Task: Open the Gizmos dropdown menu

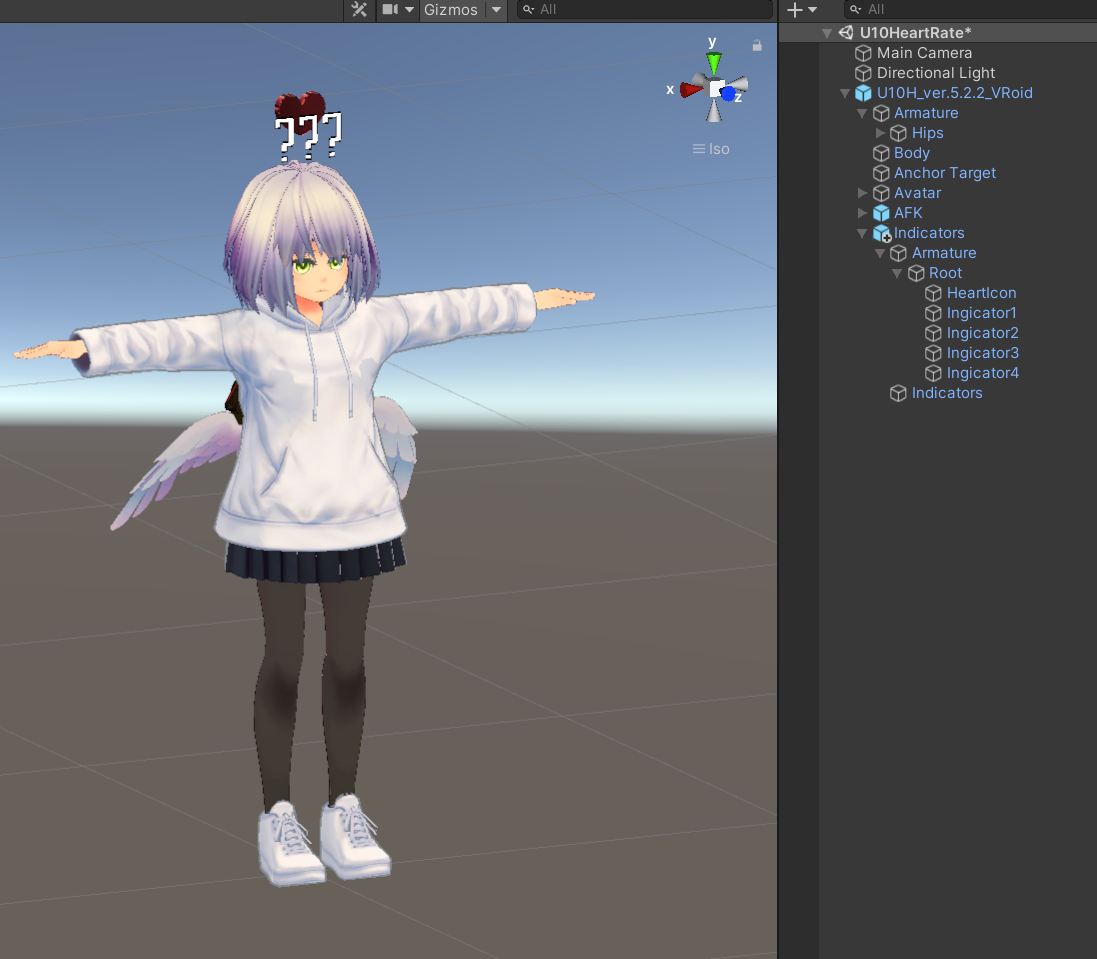Action: (x=494, y=10)
